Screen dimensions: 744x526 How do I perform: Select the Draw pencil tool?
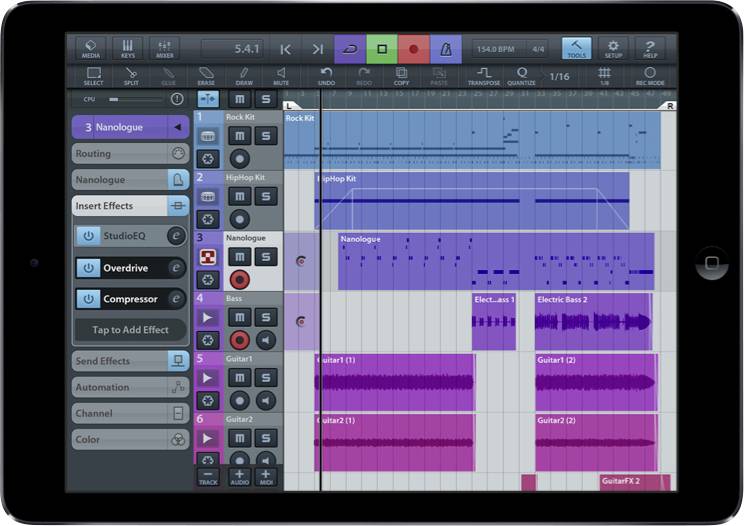pyautogui.click(x=244, y=75)
